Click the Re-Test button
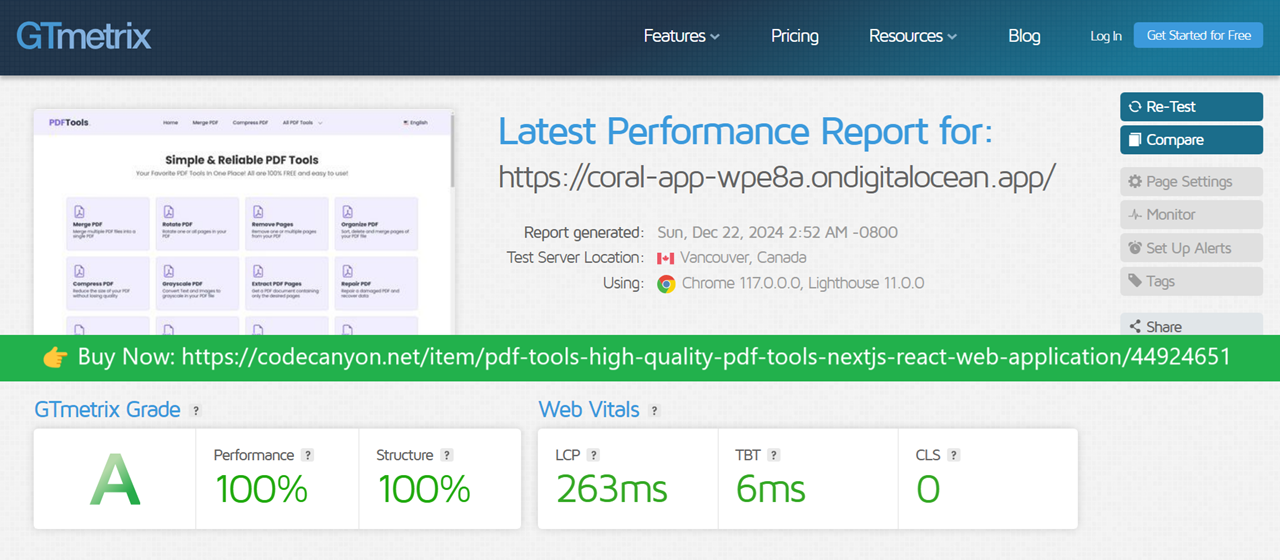Viewport: 1280px width, 560px height. (1191, 107)
